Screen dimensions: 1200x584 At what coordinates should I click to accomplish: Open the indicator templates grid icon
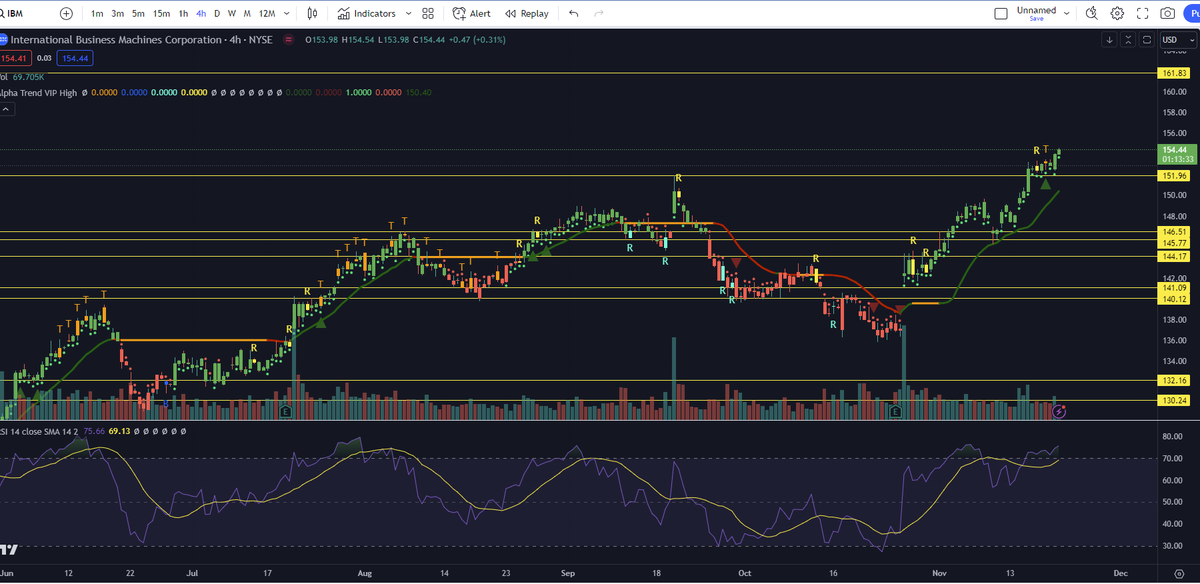[x=428, y=14]
